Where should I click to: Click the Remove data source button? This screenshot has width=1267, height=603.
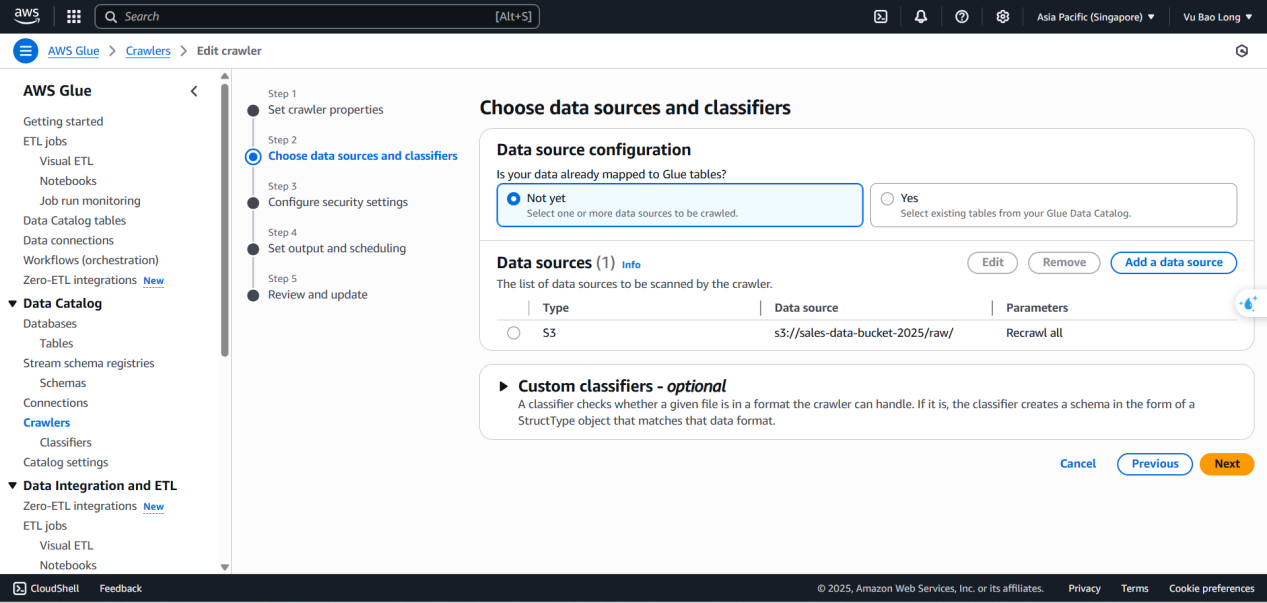click(x=1064, y=262)
